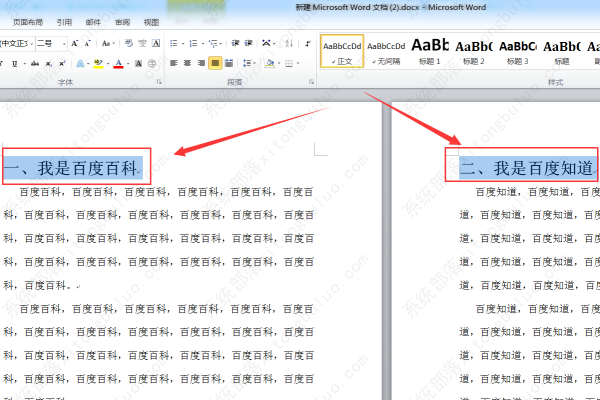Image resolution: width=600 pixels, height=400 pixels.
Task: Click the Strikethrough icon
Action: (x=35, y=64)
